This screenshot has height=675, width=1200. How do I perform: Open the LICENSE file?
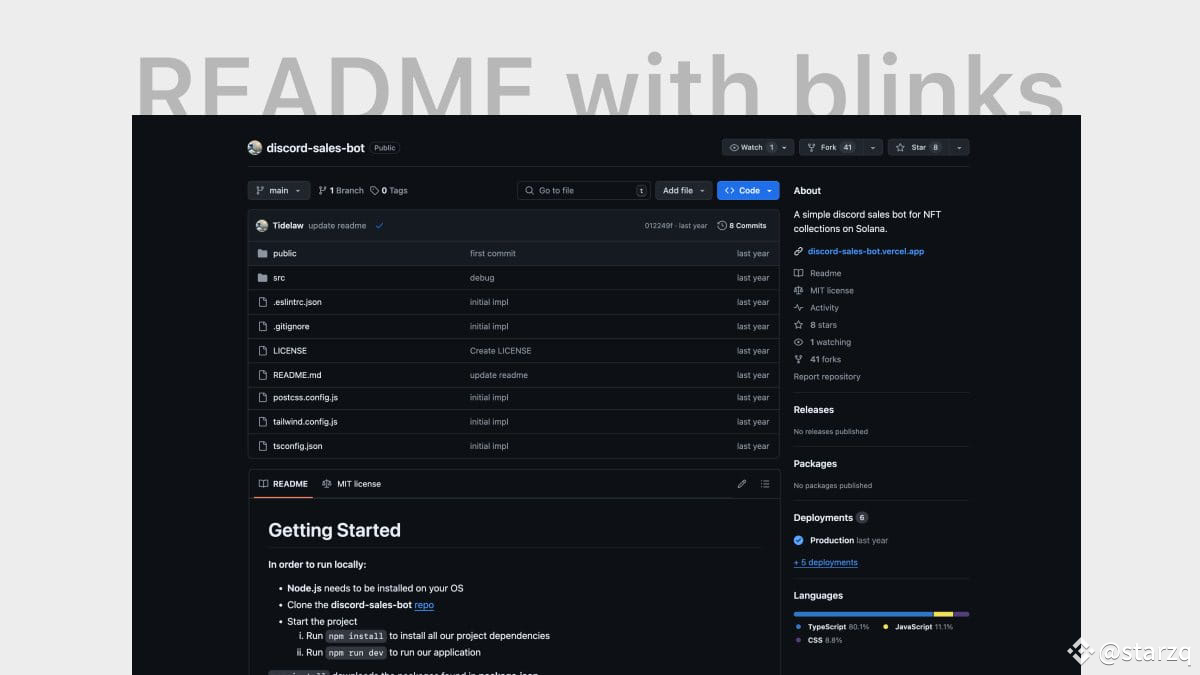click(289, 350)
